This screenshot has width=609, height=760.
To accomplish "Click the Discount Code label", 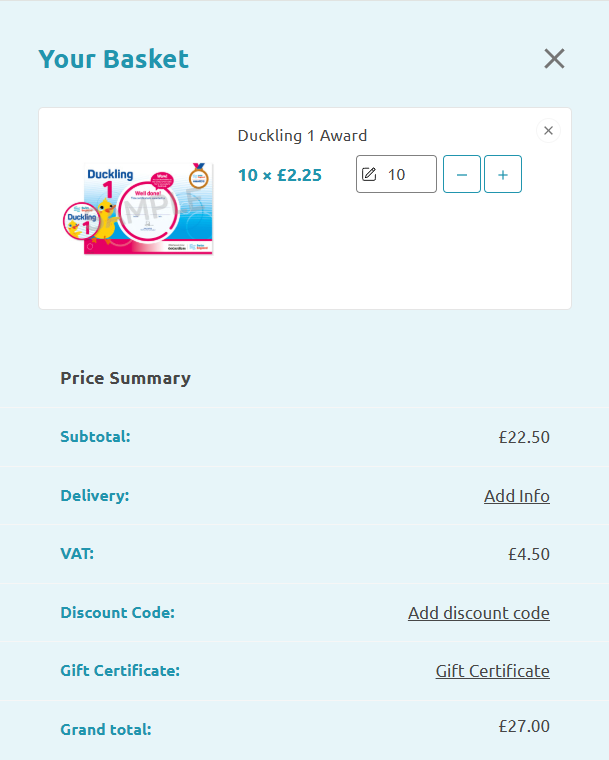I will [117, 613].
